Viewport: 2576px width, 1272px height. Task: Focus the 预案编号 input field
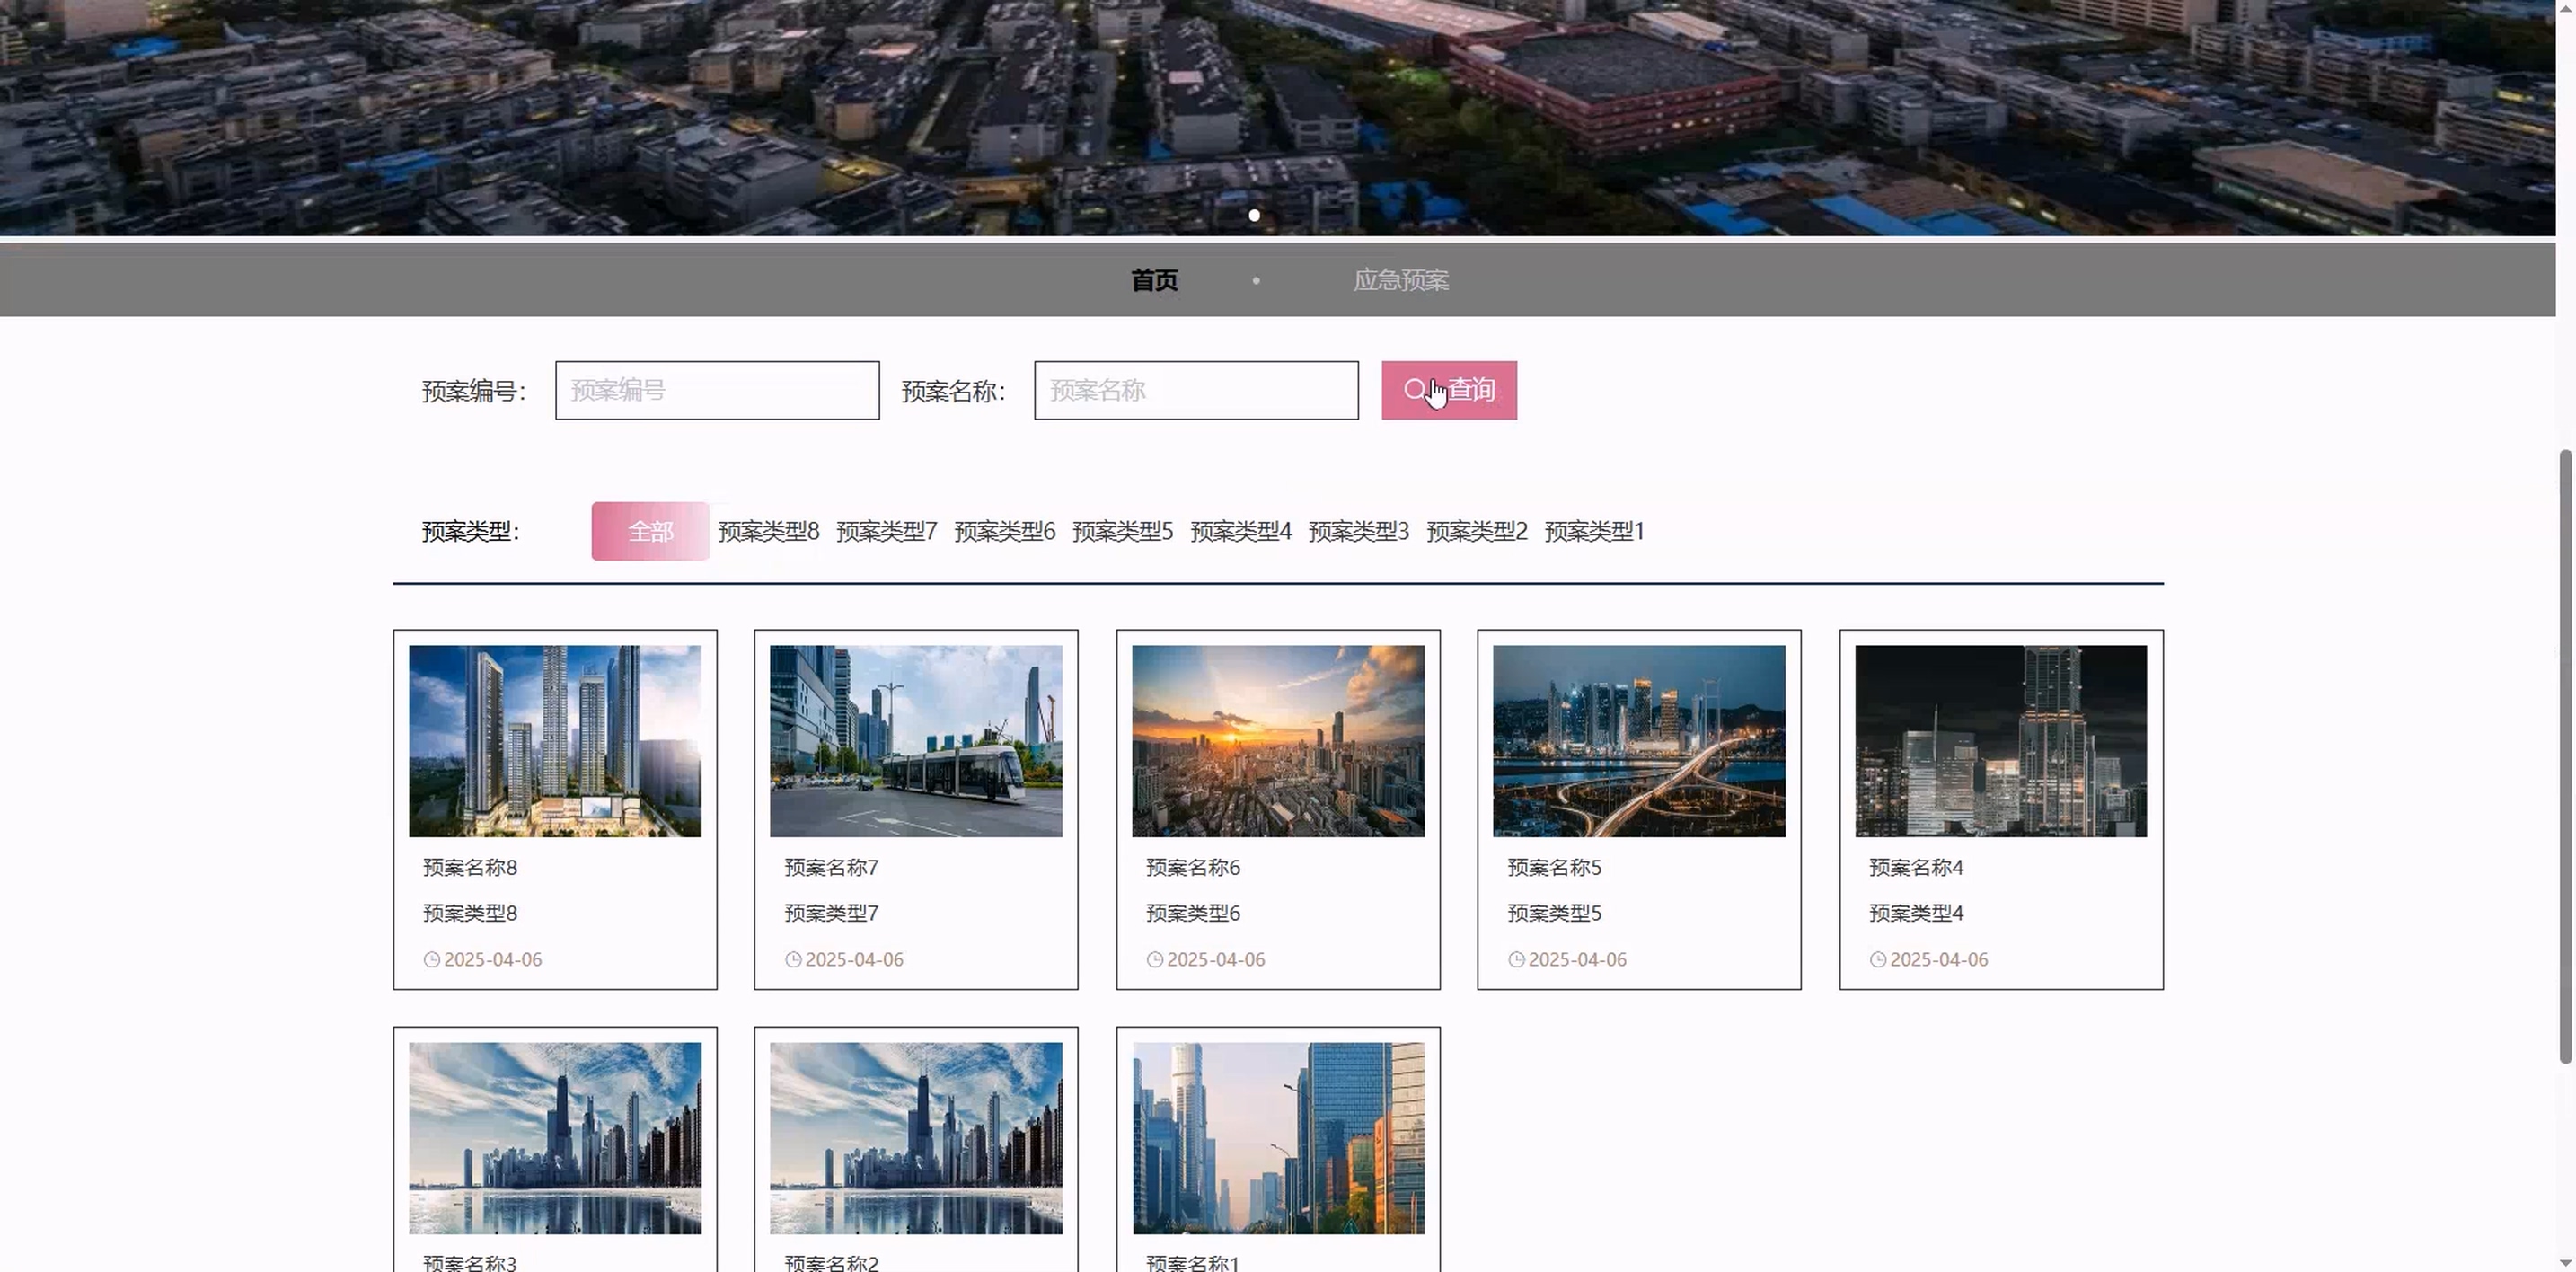[716, 390]
